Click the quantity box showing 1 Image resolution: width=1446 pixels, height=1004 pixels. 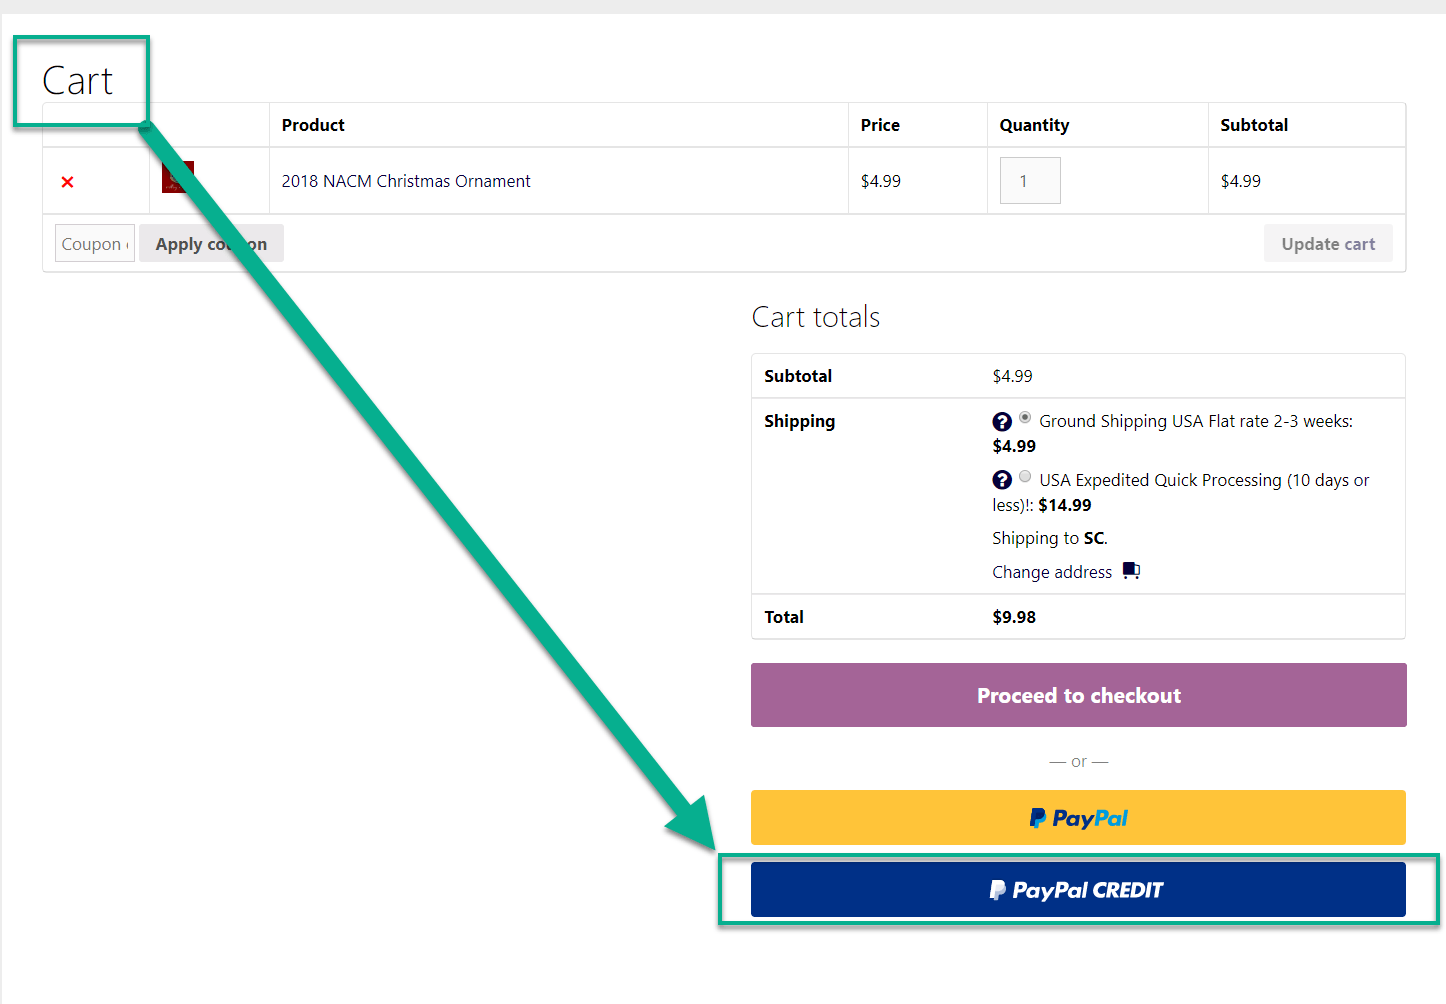tap(1029, 181)
